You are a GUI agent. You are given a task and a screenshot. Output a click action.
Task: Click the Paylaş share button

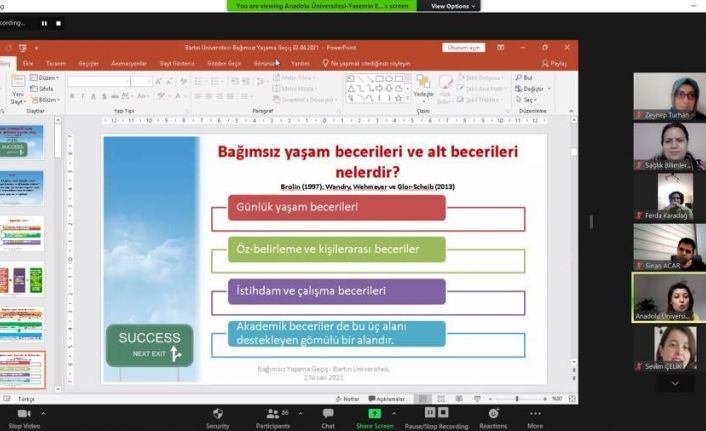(x=552, y=62)
